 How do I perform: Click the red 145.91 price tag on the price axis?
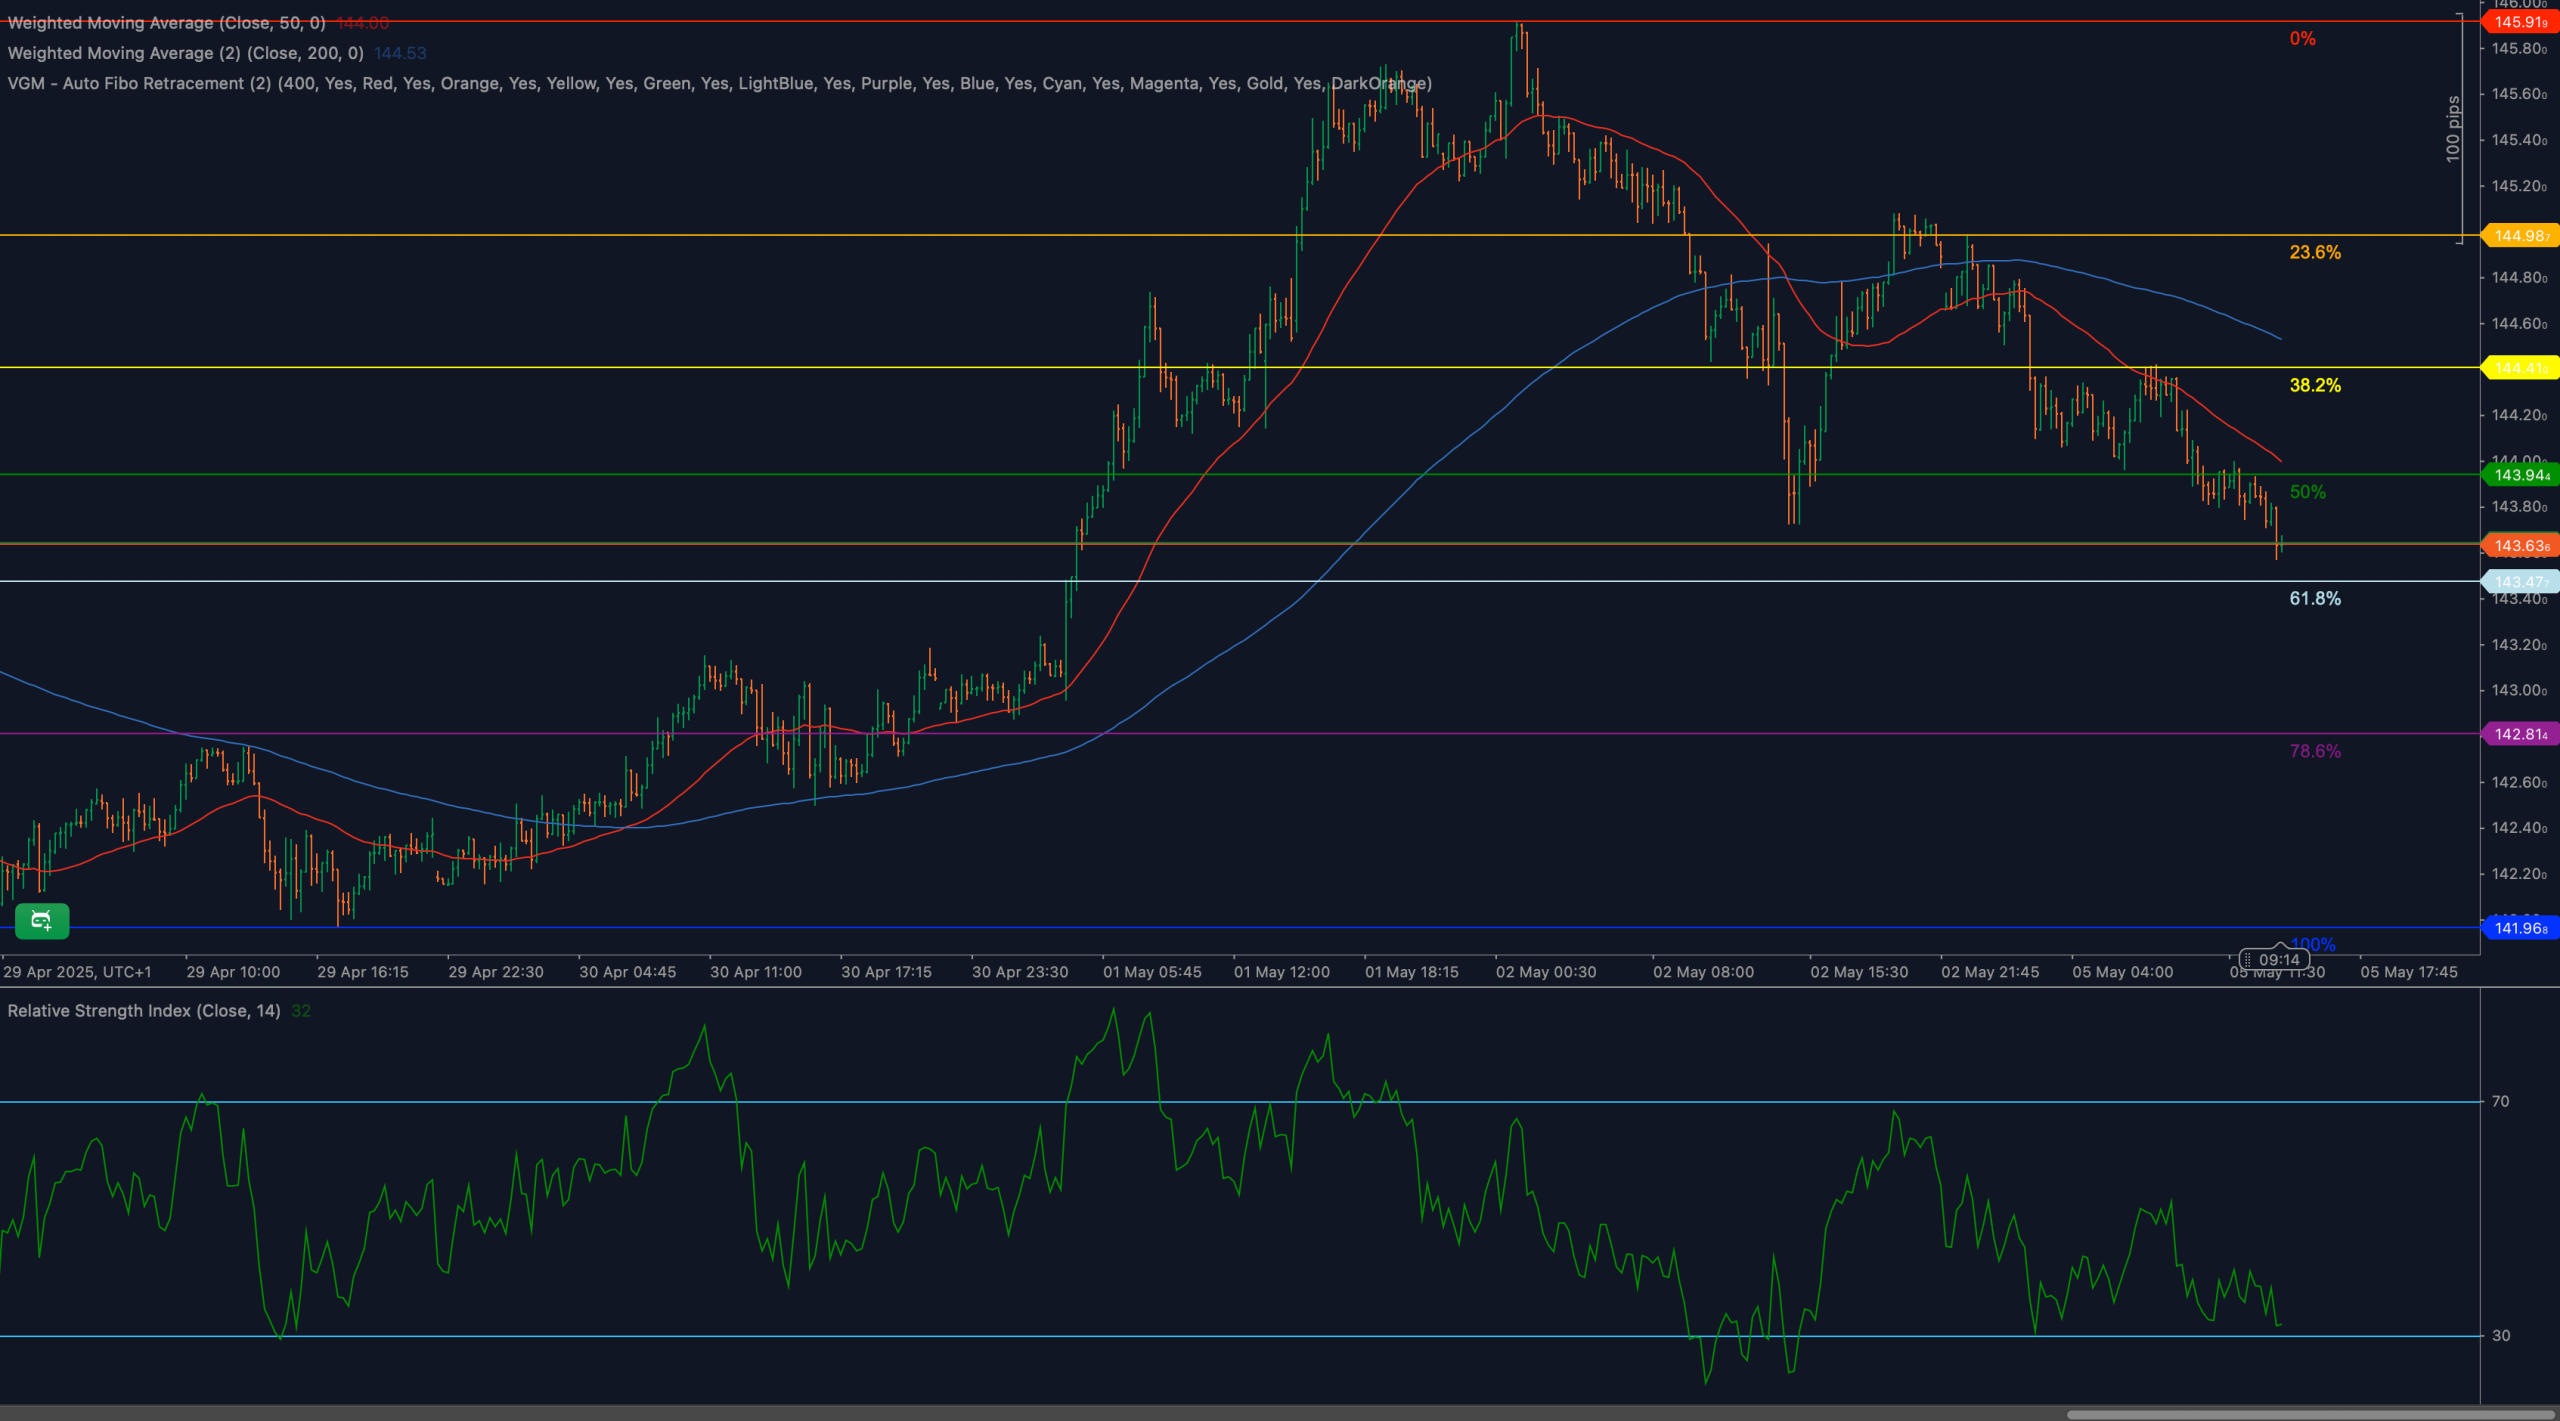pyautogui.click(x=2520, y=22)
